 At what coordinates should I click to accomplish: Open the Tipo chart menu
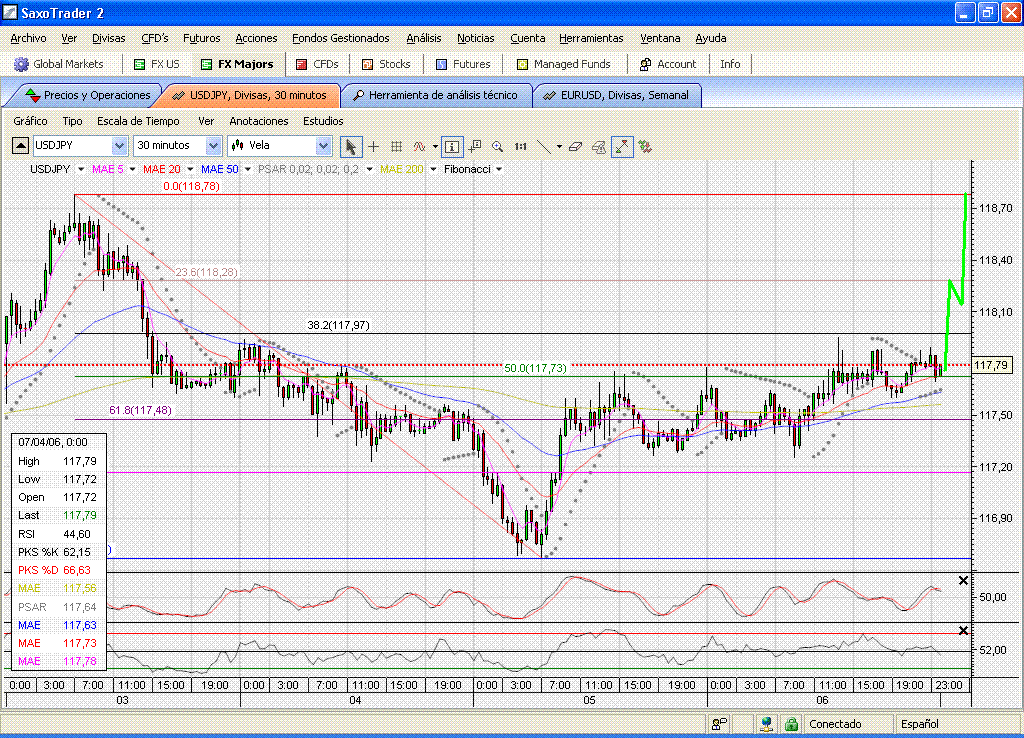[x=72, y=121]
